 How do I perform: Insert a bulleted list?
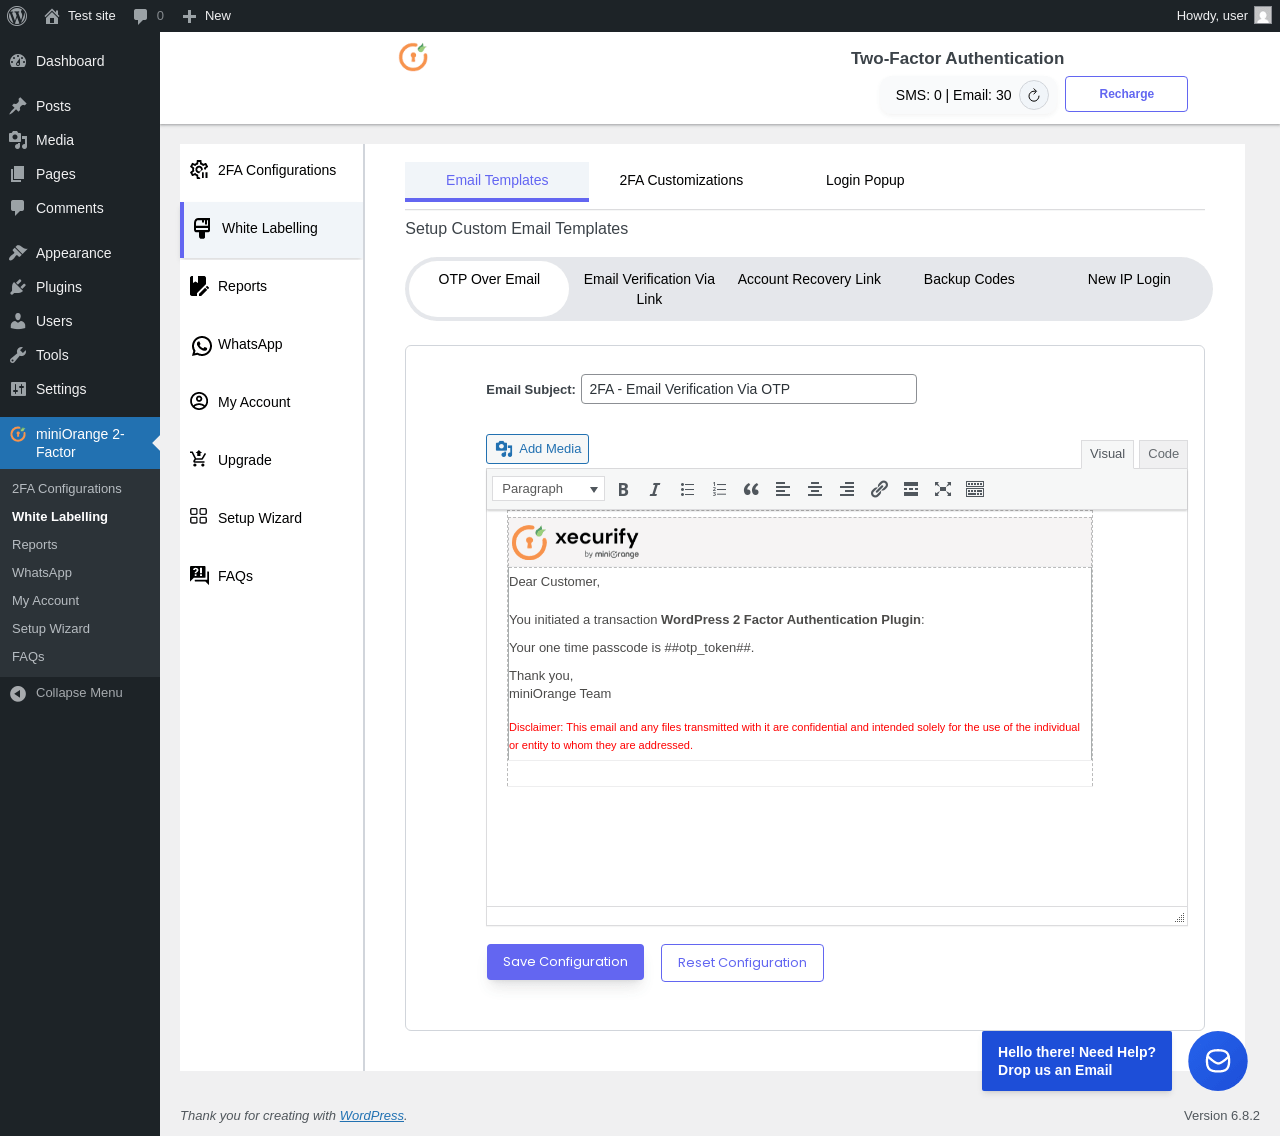pyautogui.click(x=687, y=489)
